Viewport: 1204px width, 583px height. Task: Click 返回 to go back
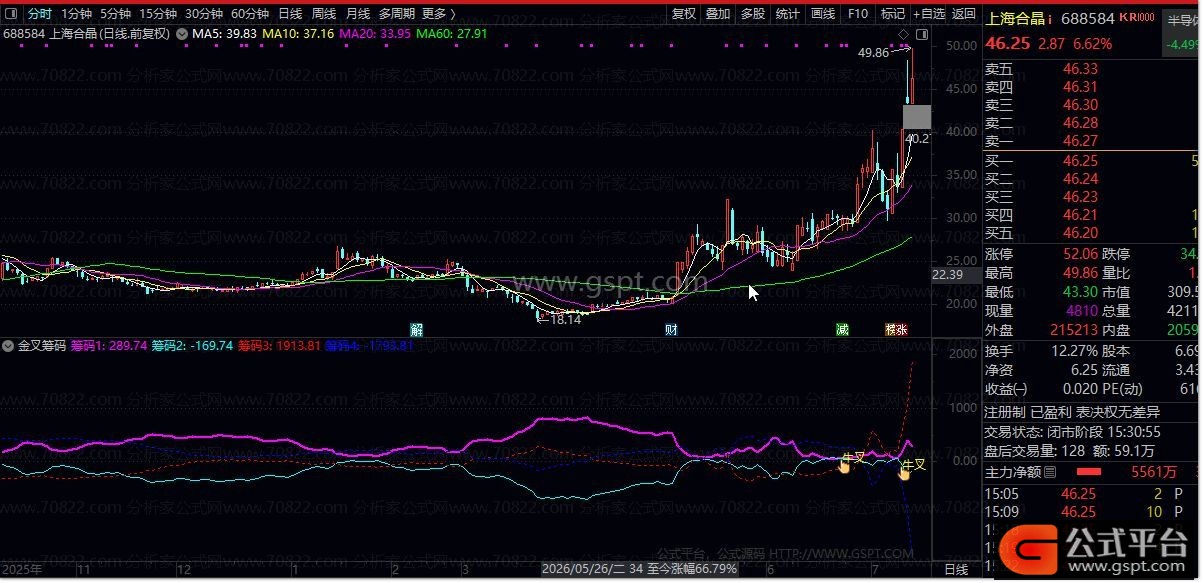963,14
